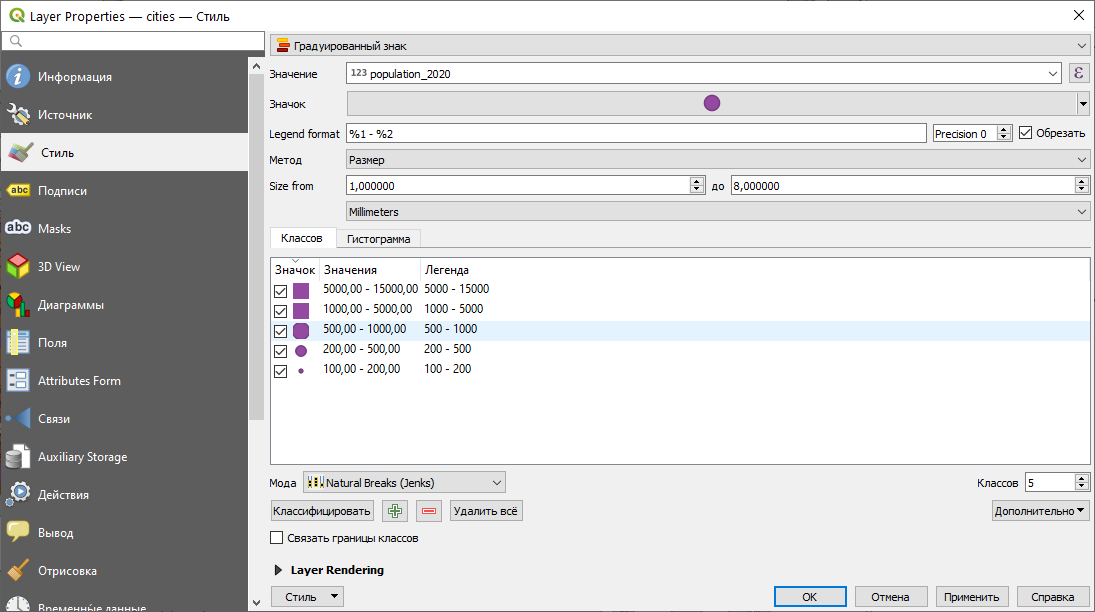The width and height of the screenshot is (1095, 612).
Task: Switch to the Гистограмма tab
Action: click(378, 239)
